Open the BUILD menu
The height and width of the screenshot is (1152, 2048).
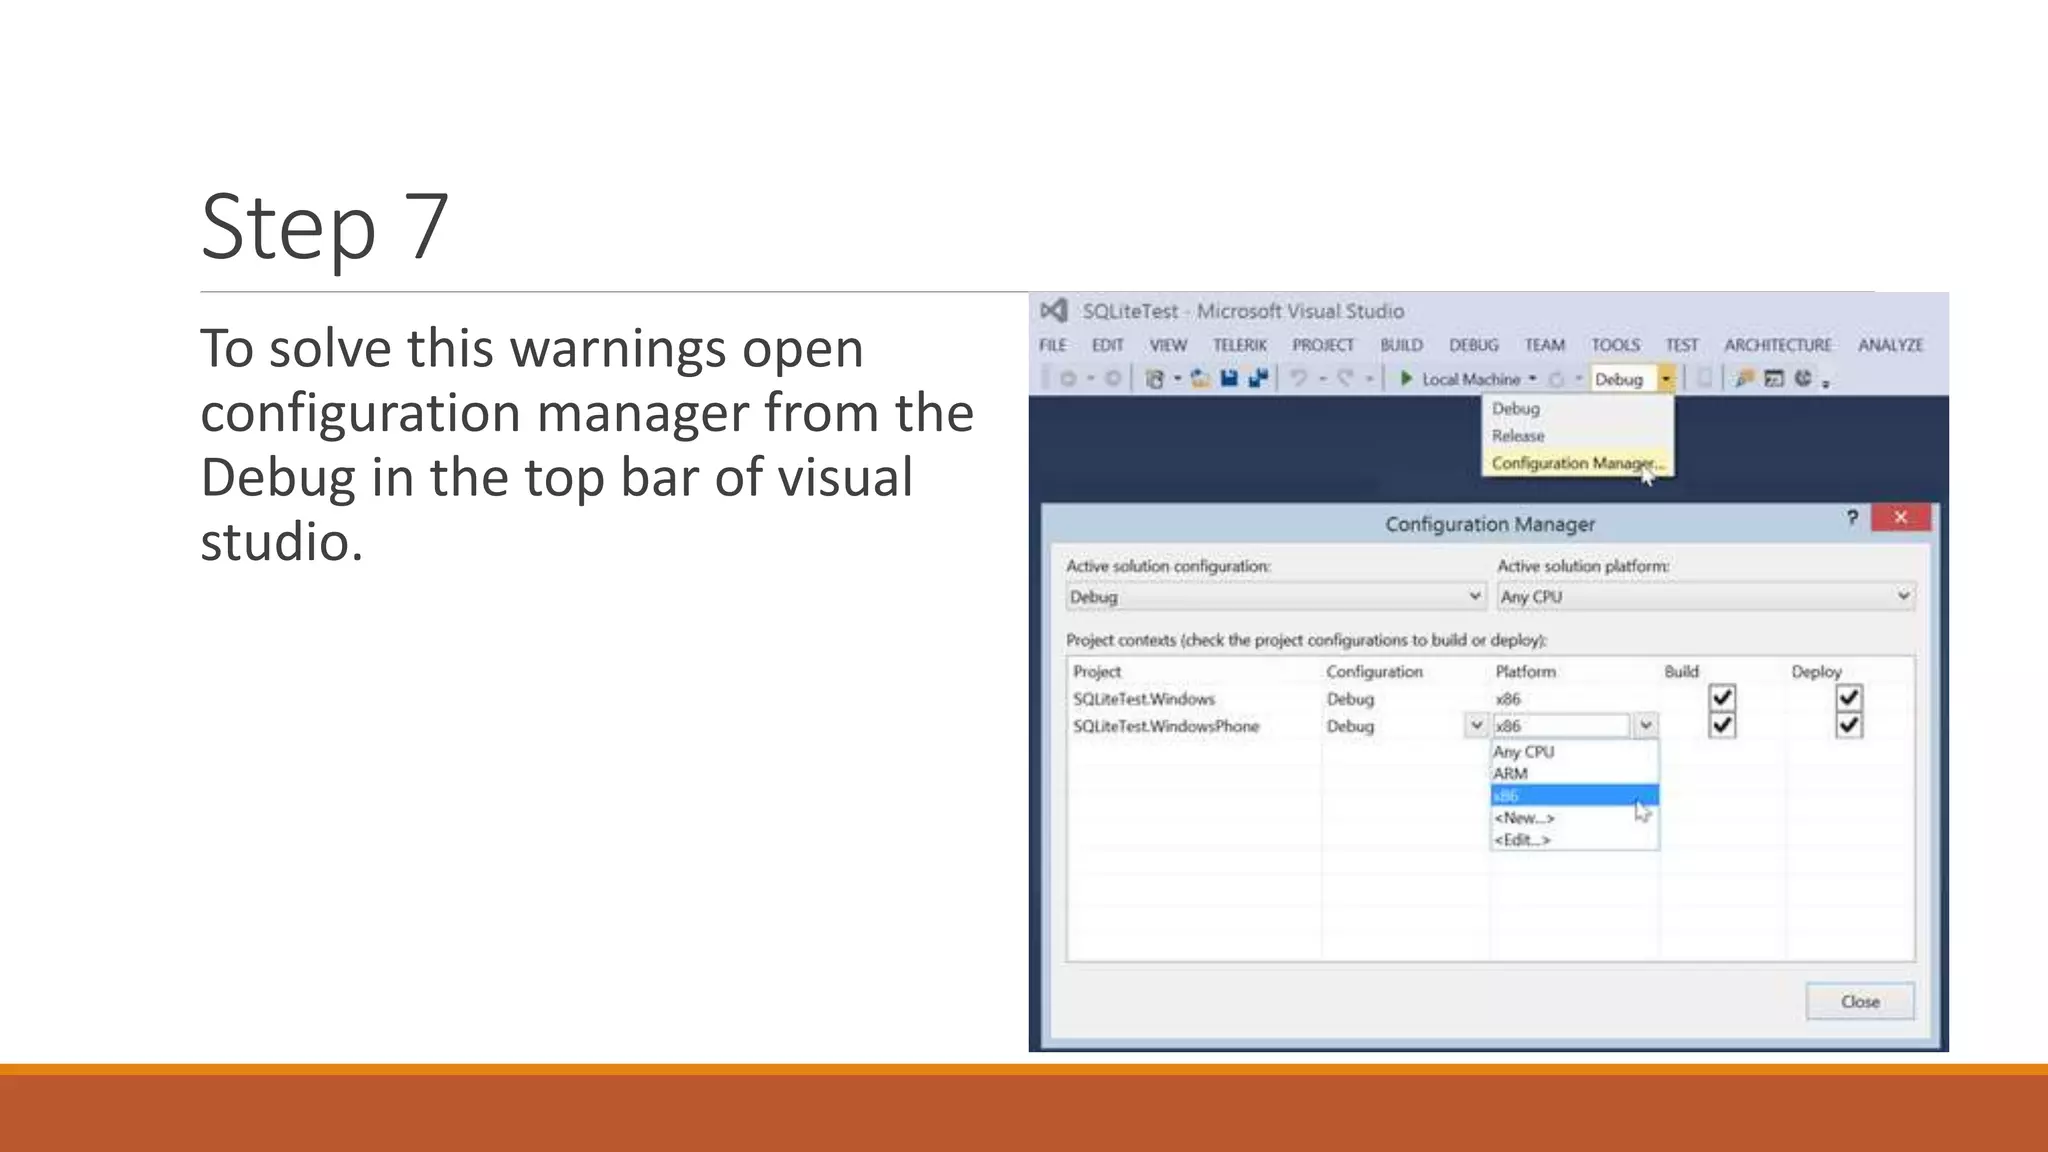click(1402, 345)
